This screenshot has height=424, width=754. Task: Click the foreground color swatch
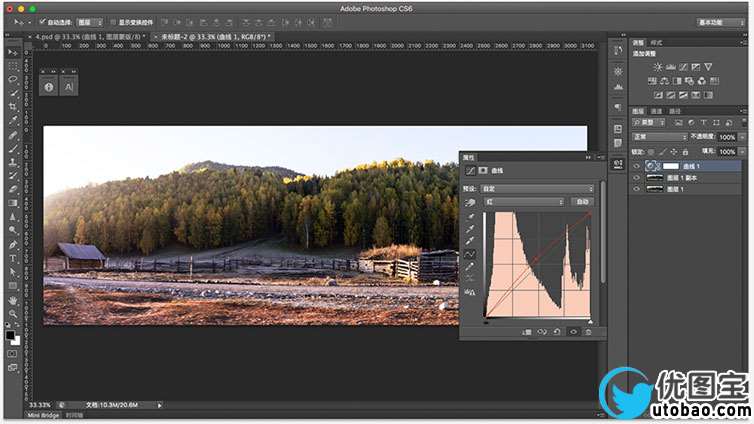10,335
